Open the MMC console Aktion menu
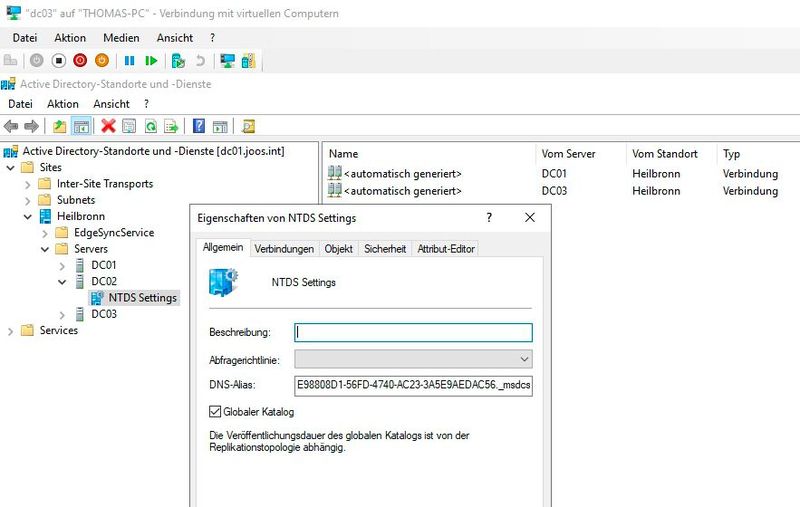 coord(63,104)
